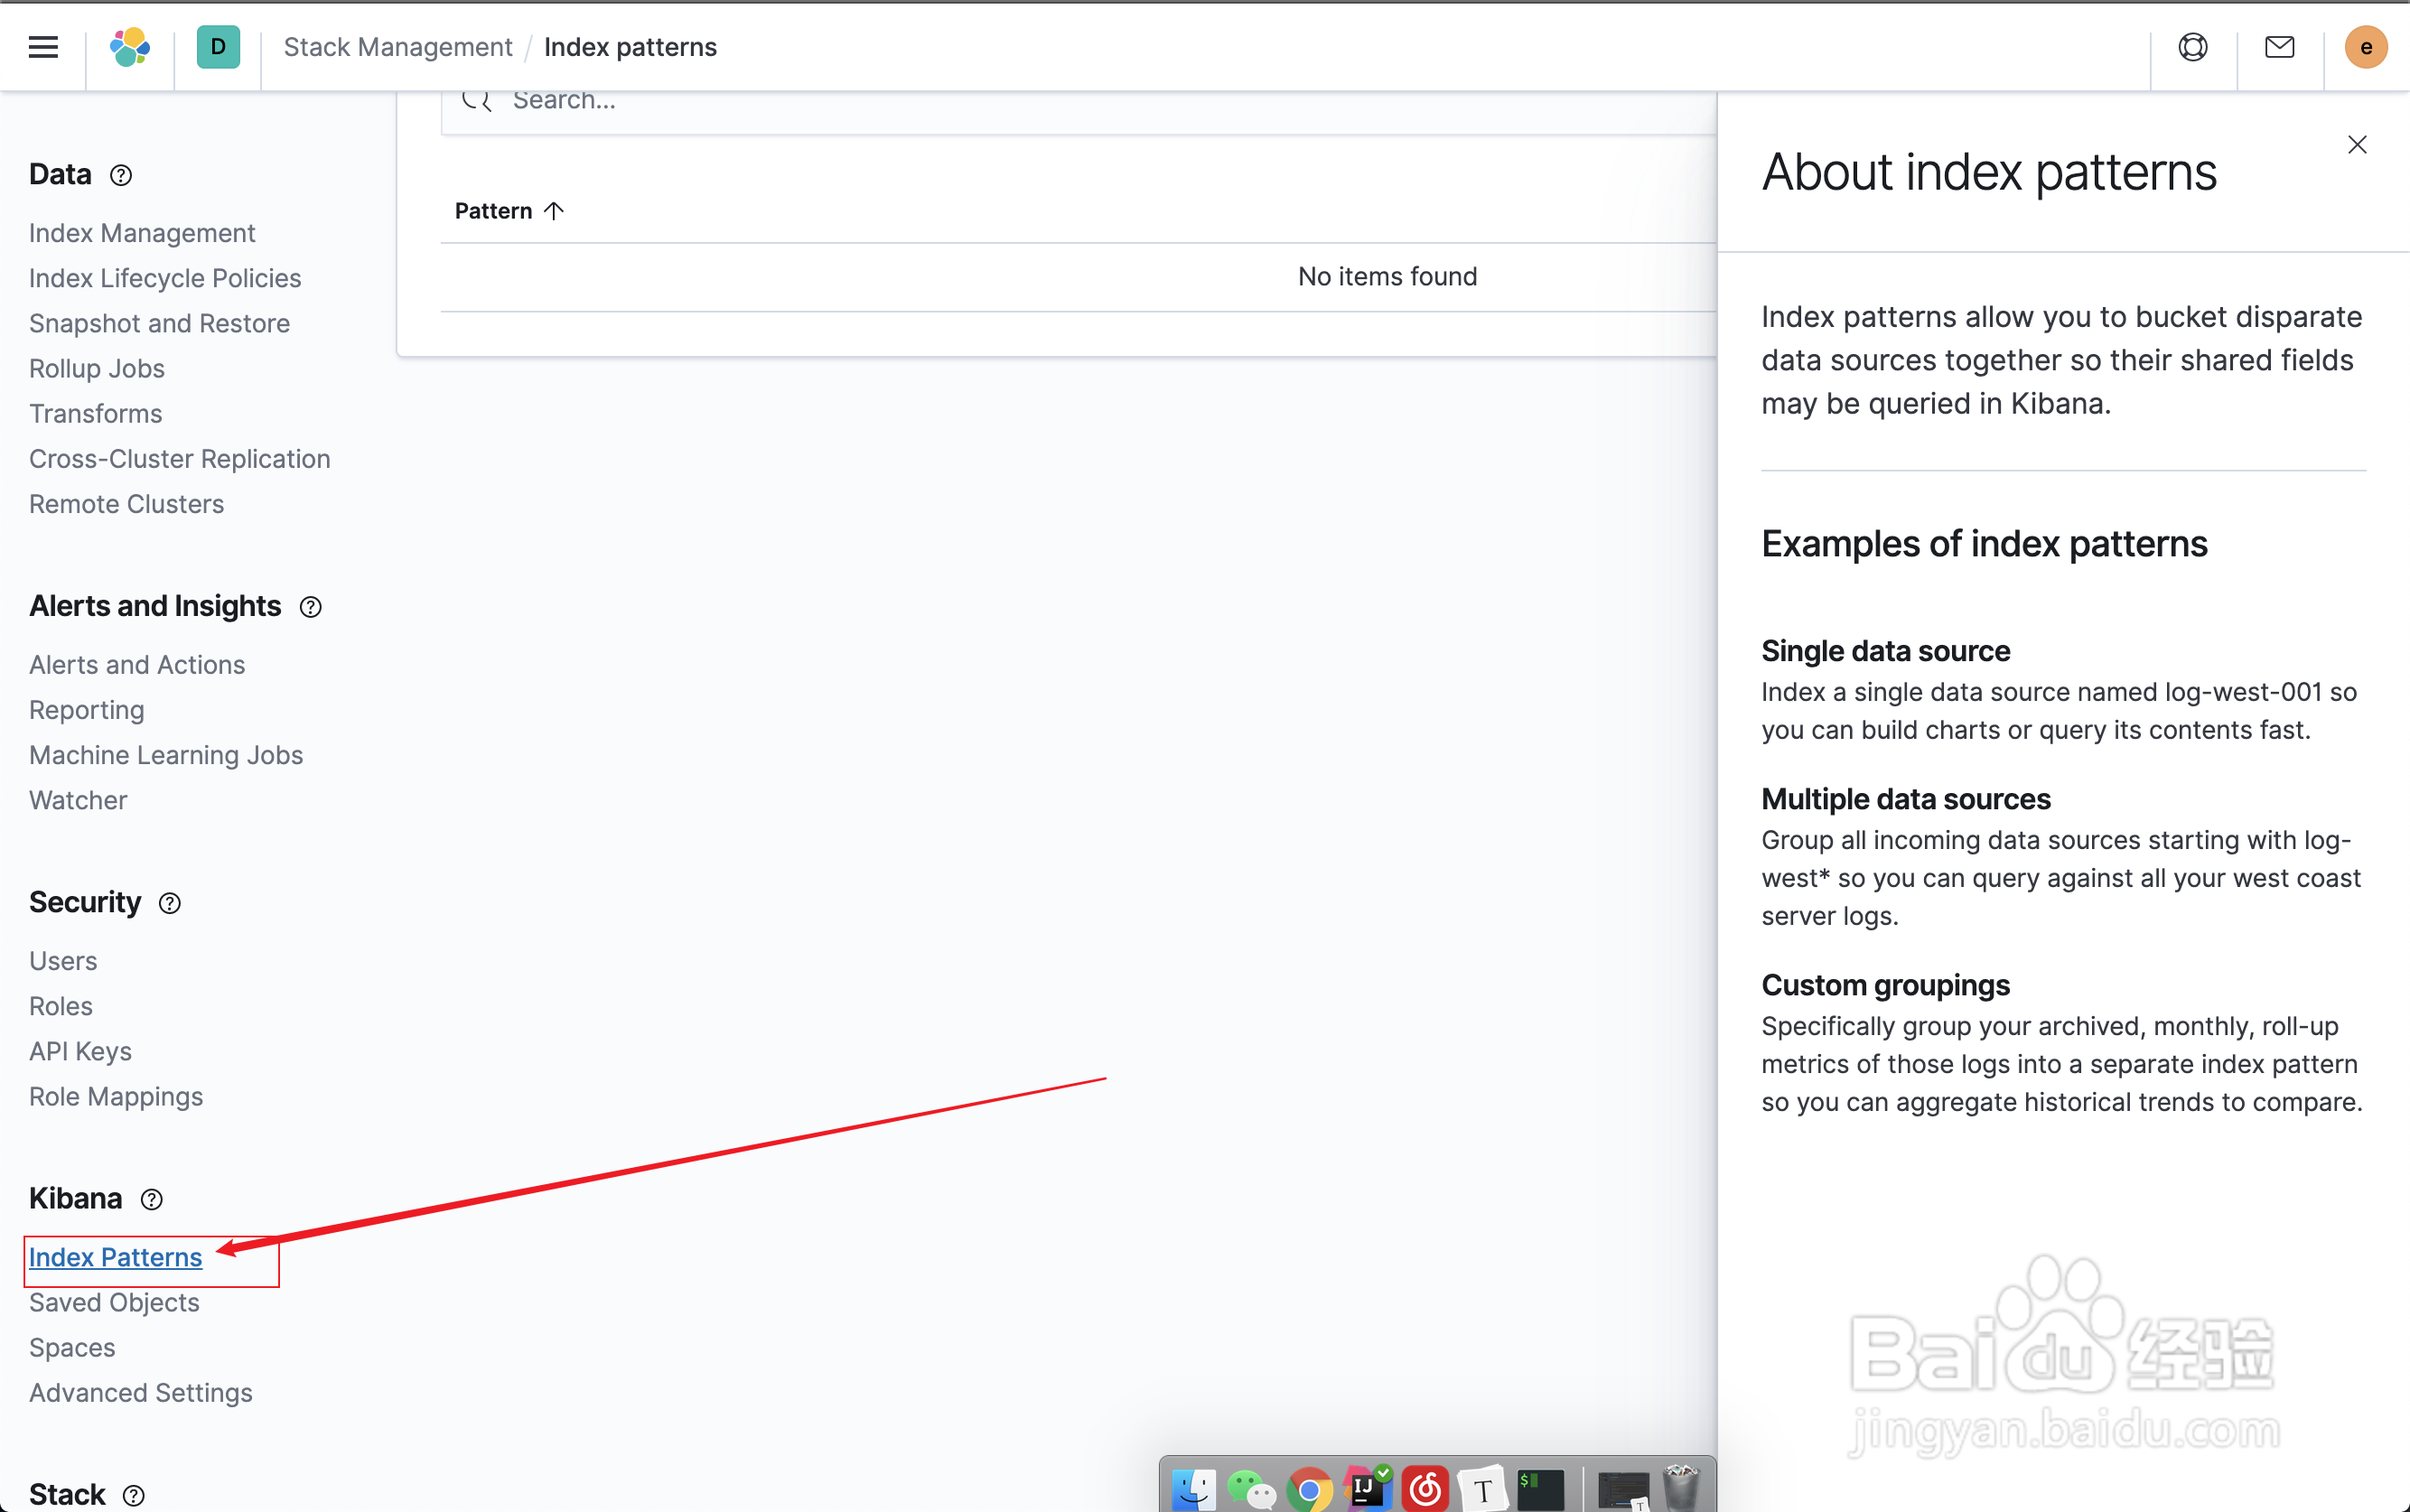Open the D space selector avatar
2410x1512 pixels.
tap(218, 47)
